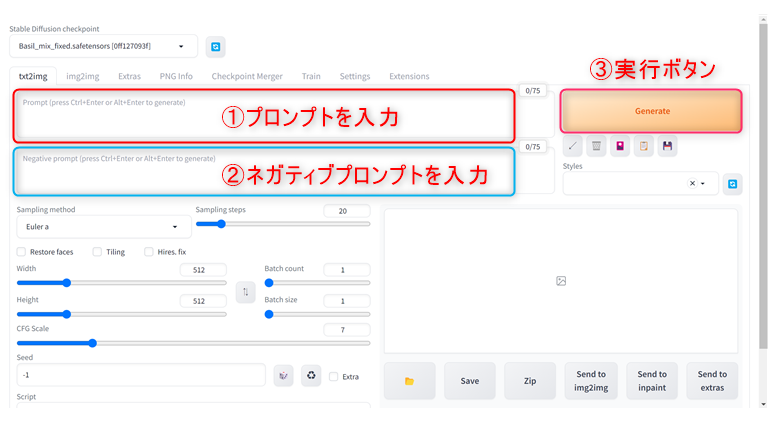Swap width and height values
Viewport: 768px width, 423px height.
pos(245,292)
